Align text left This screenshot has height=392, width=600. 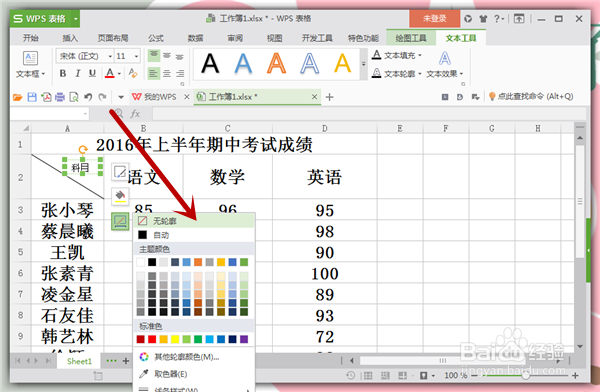(154, 73)
